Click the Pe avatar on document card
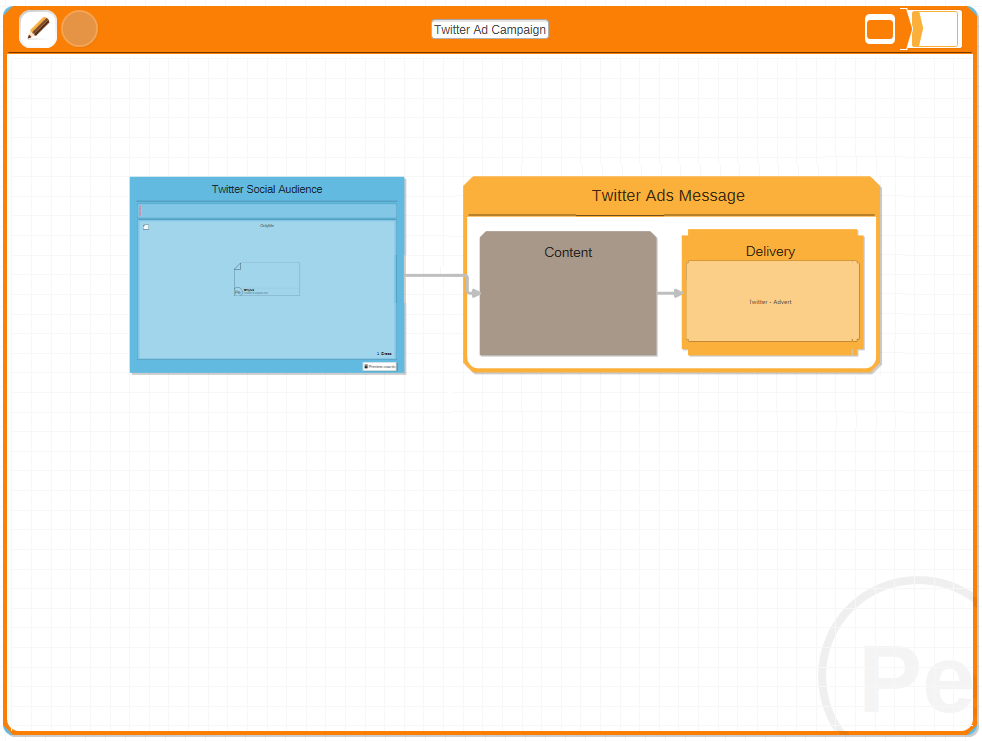This screenshot has width=982, height=741. 238,292
